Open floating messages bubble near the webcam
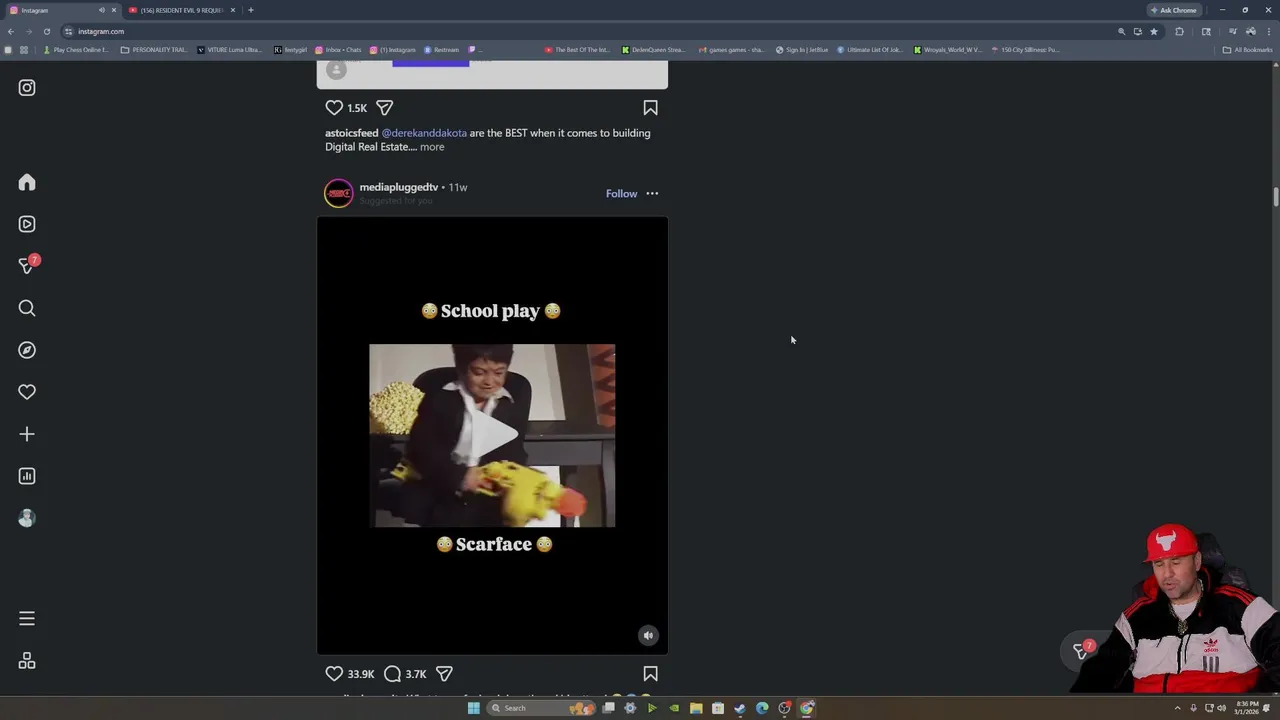Viewport: 1280px width, 720px height. pyautogui.click(x=1081, y=650)
